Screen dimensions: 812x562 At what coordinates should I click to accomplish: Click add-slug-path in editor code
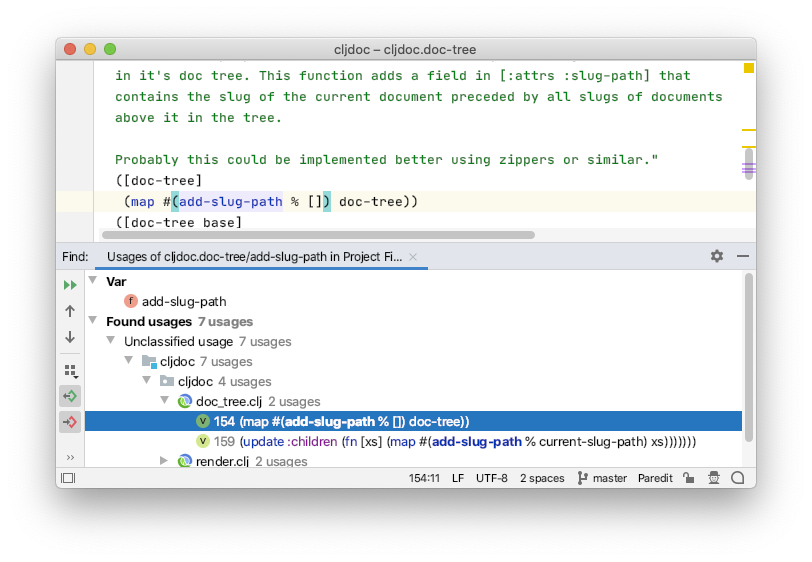pyautogui.click(x=230, y=201)
